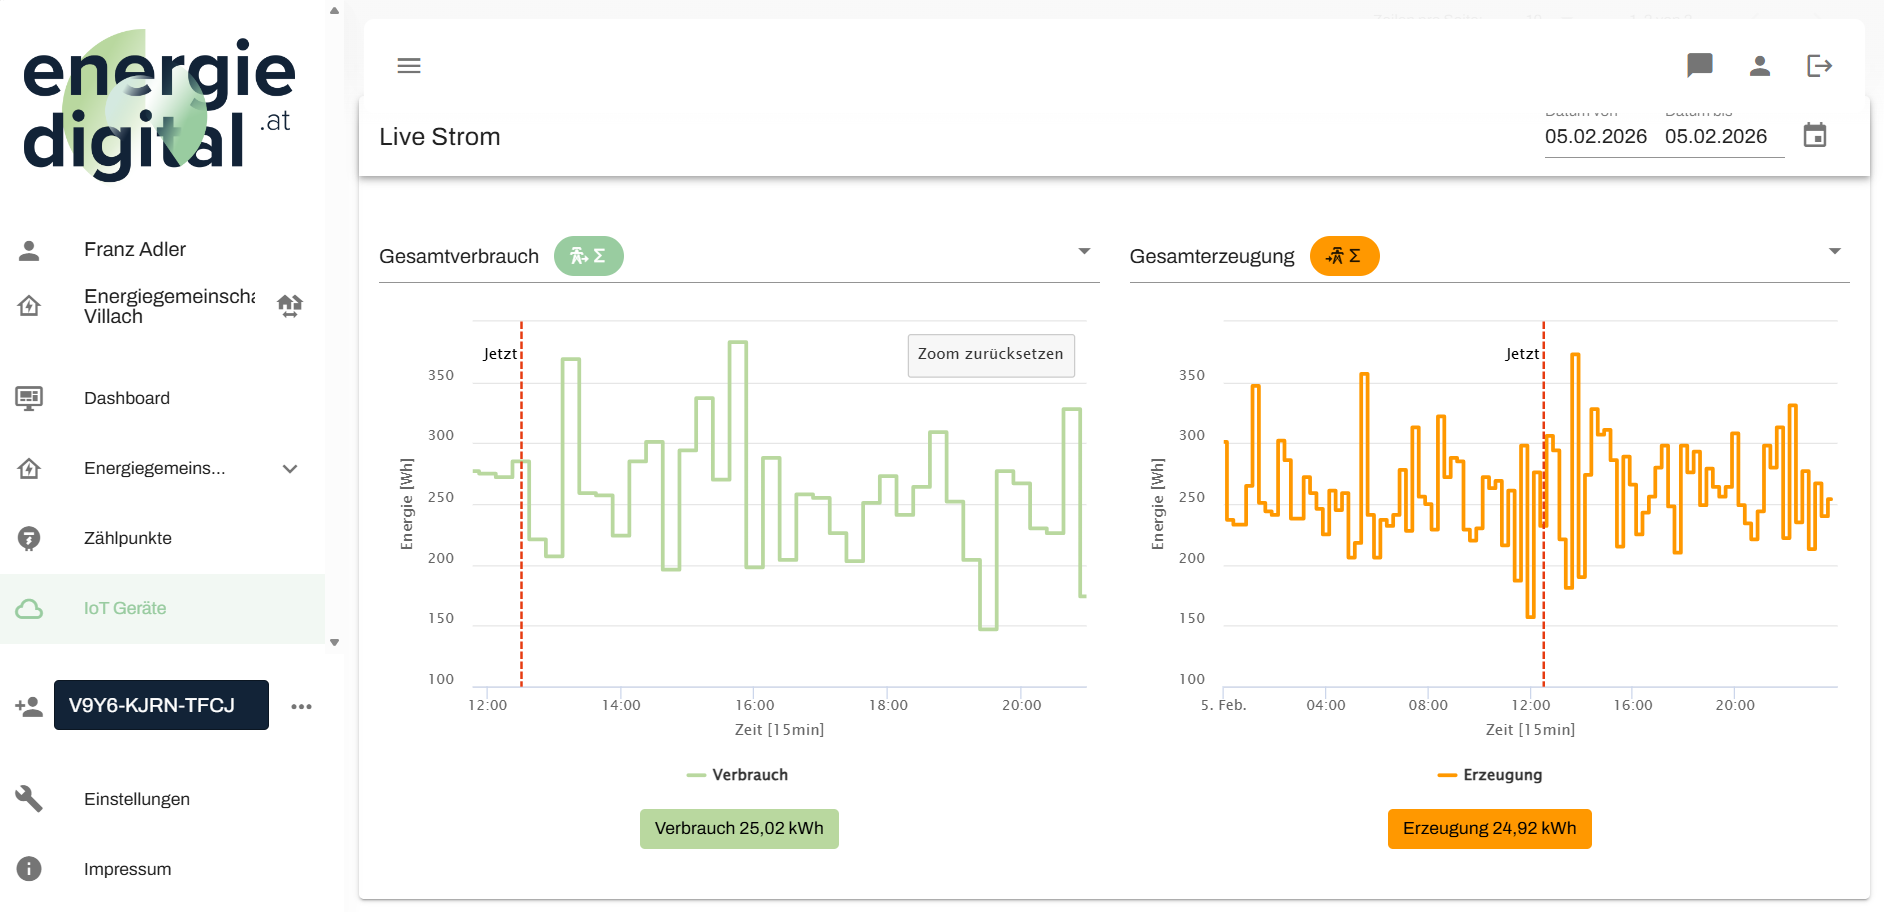
Task: Click the sidebar scroll down arrow
Action: click(334, 643)
